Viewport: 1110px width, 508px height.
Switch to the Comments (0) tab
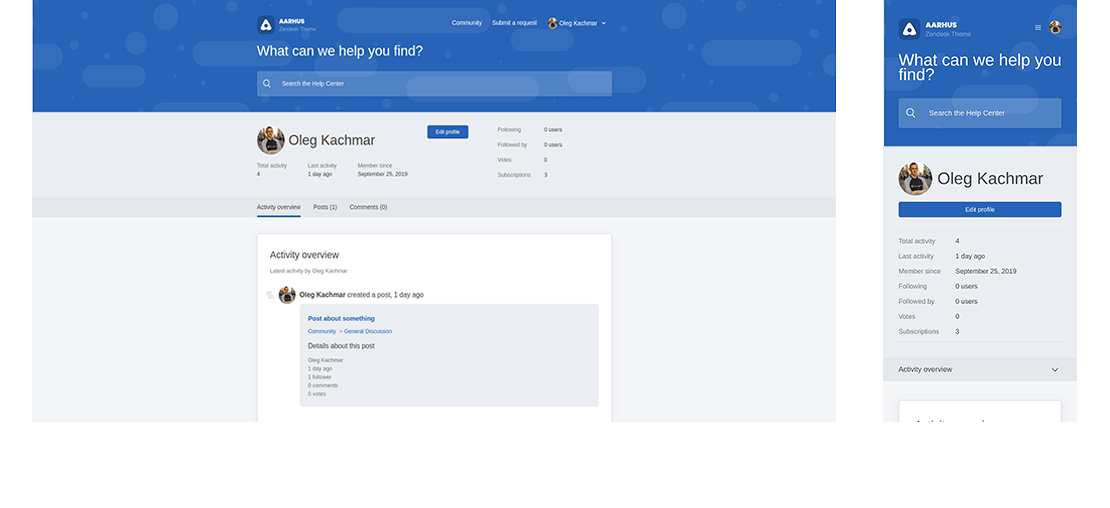pyautogui.click(x=368, y=207)
